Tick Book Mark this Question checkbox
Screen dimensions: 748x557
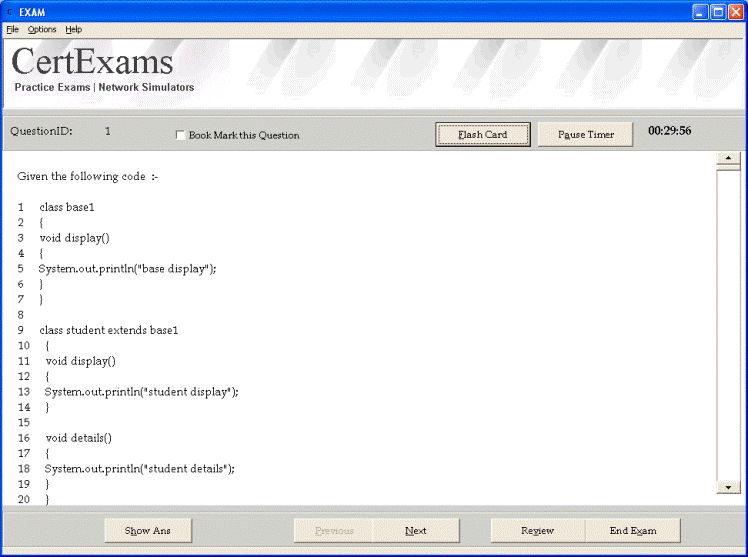(x=180, y=135)
